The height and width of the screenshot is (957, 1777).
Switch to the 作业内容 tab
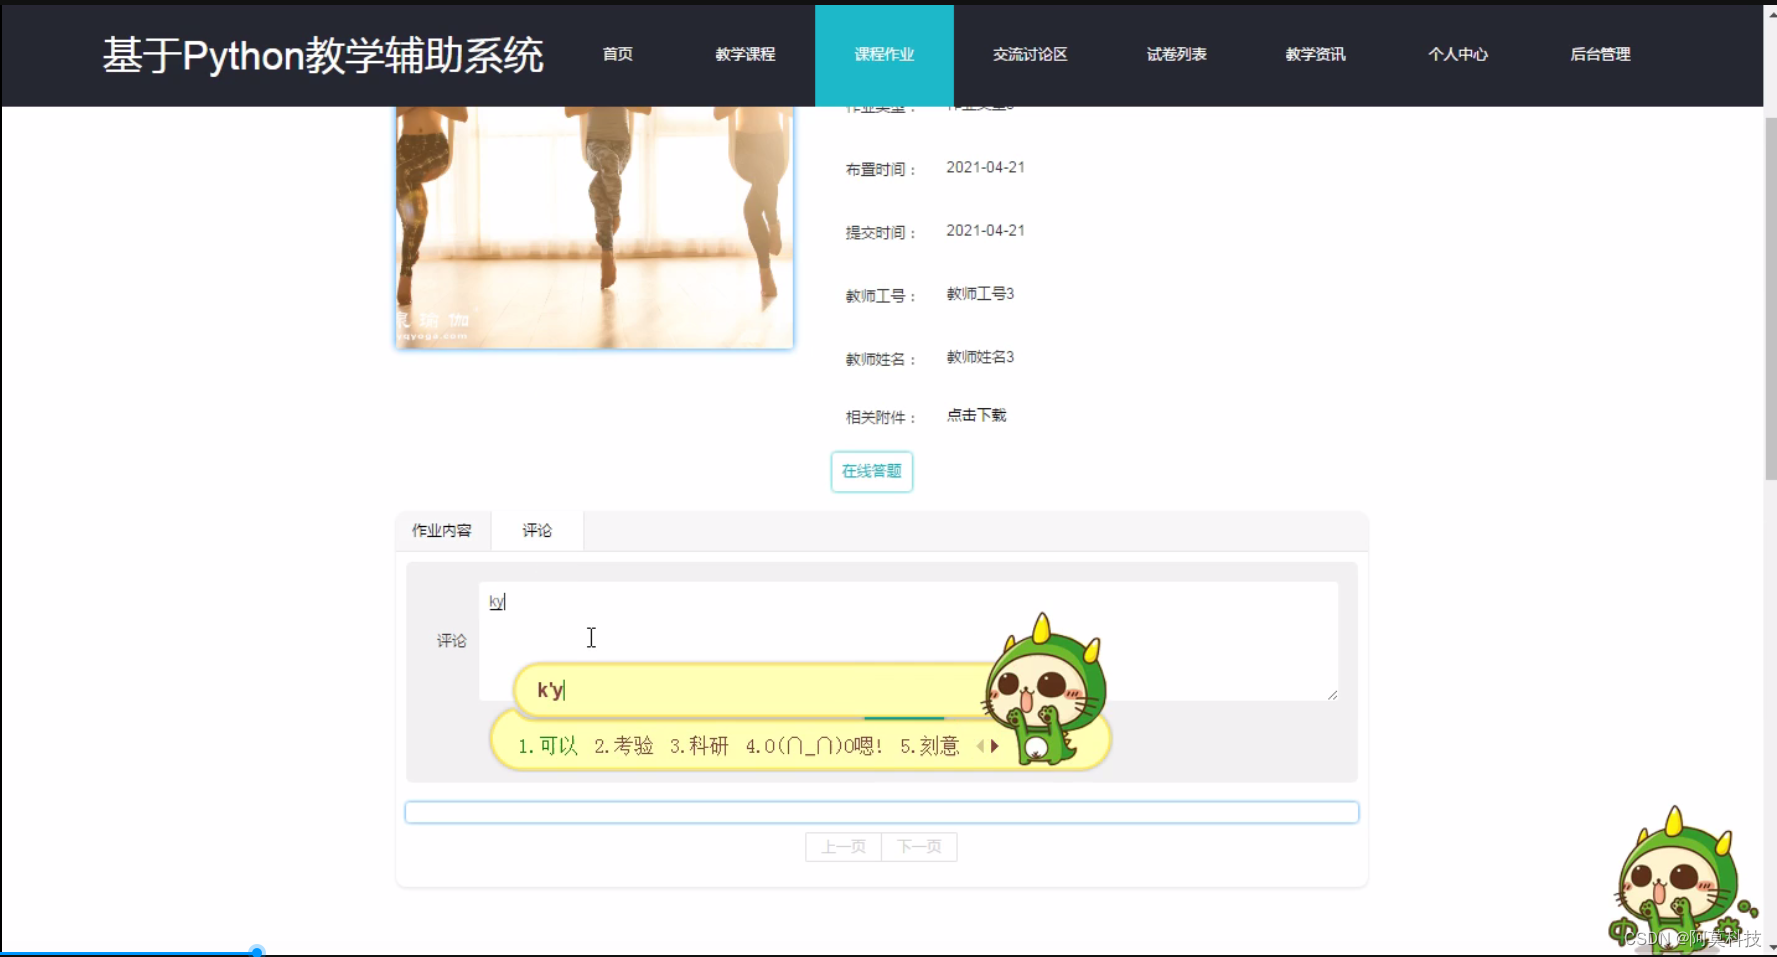click(443, 530)
